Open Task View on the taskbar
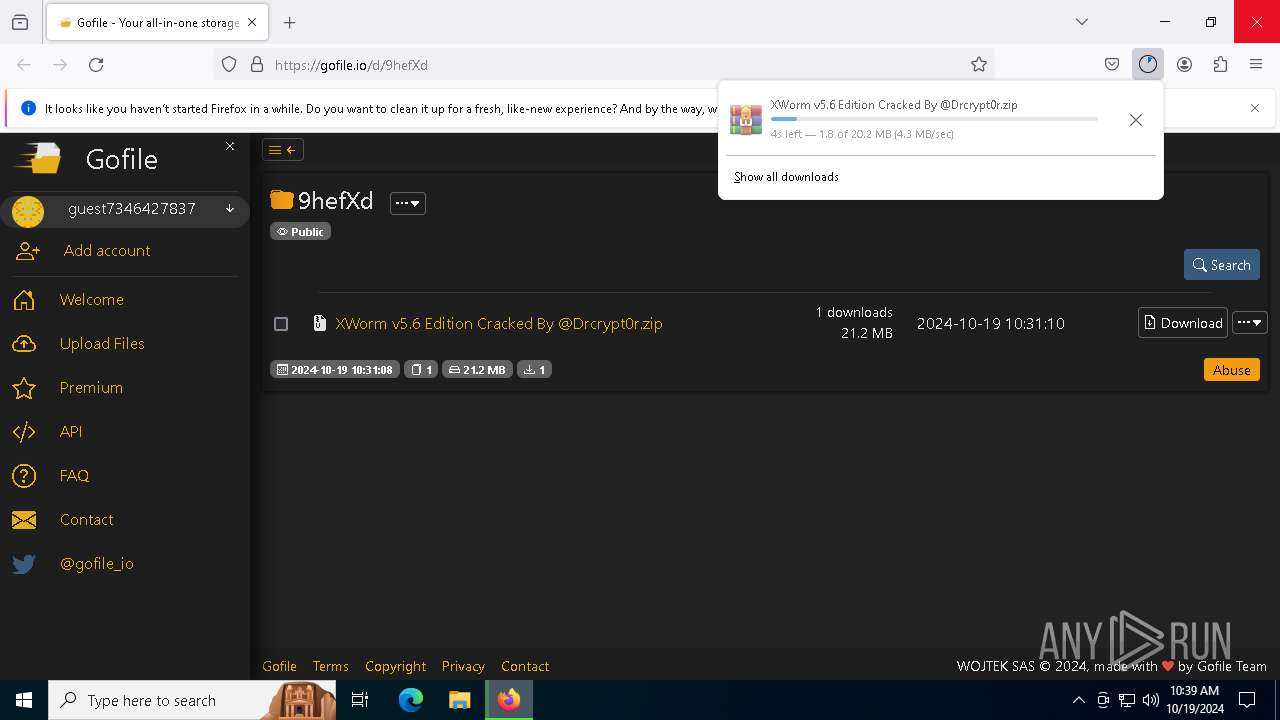The height and width of the screenshot is (720, 1280). pos(360,700)
